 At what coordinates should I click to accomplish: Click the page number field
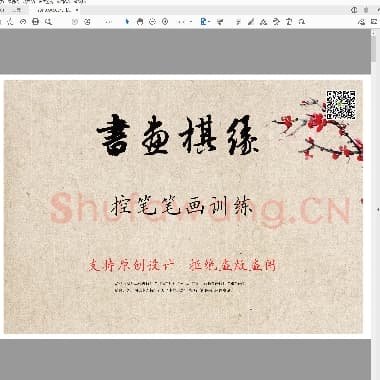[108, 22]
